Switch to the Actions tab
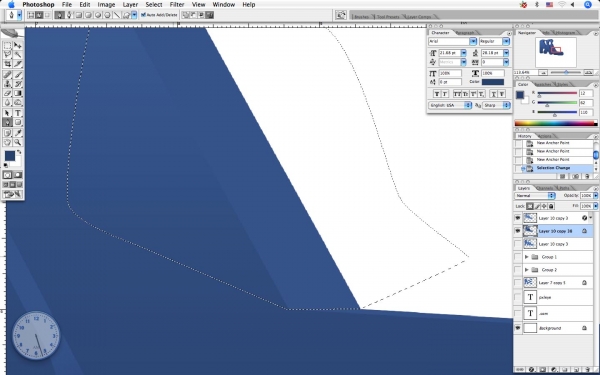 point(545,136)
